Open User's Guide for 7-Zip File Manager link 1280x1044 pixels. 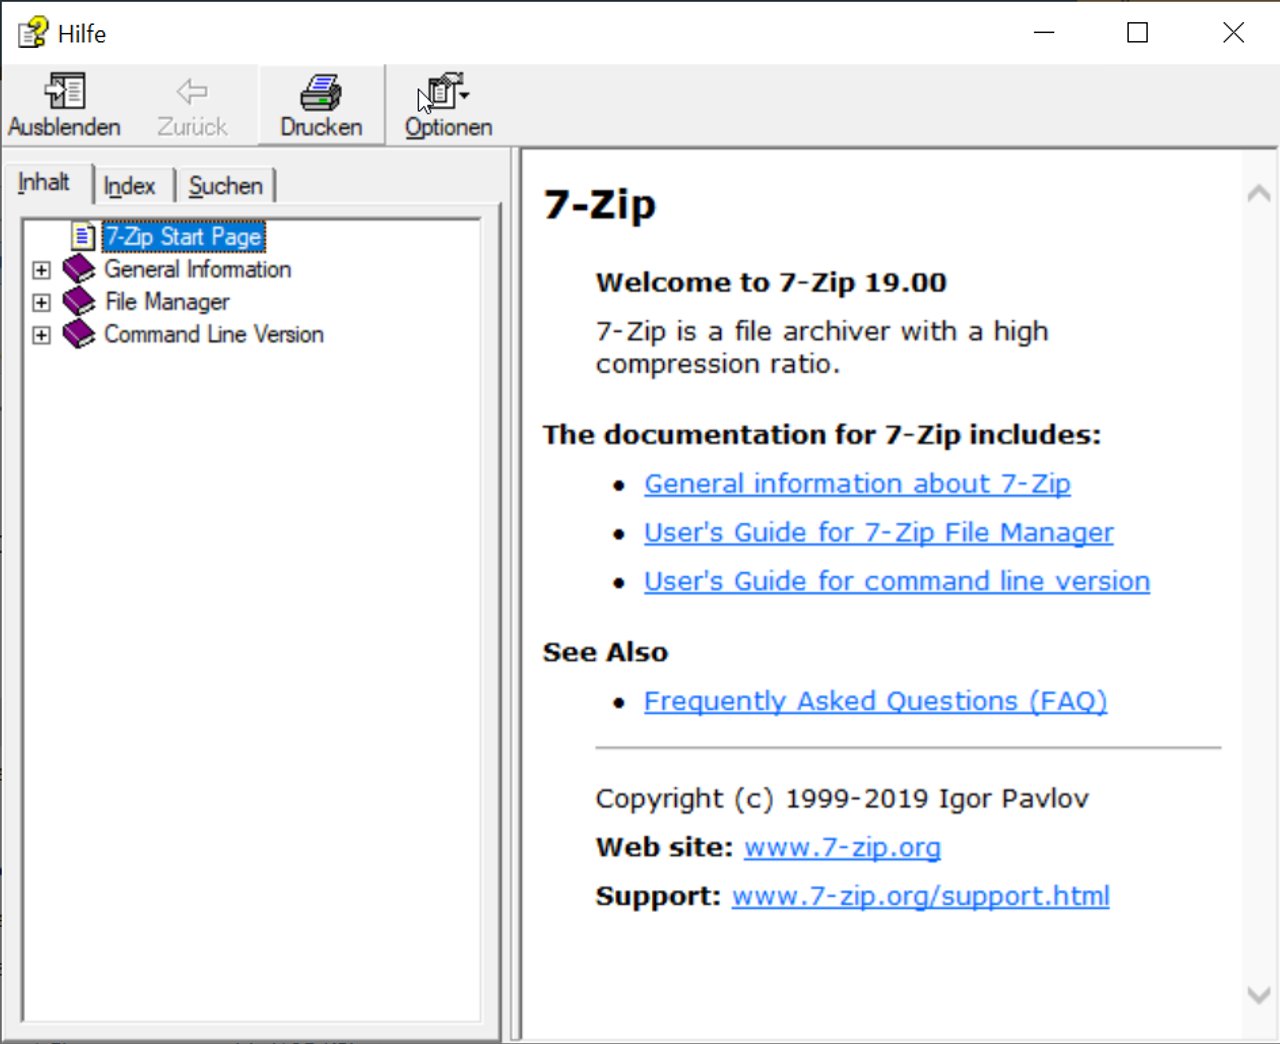click(878, 533)
